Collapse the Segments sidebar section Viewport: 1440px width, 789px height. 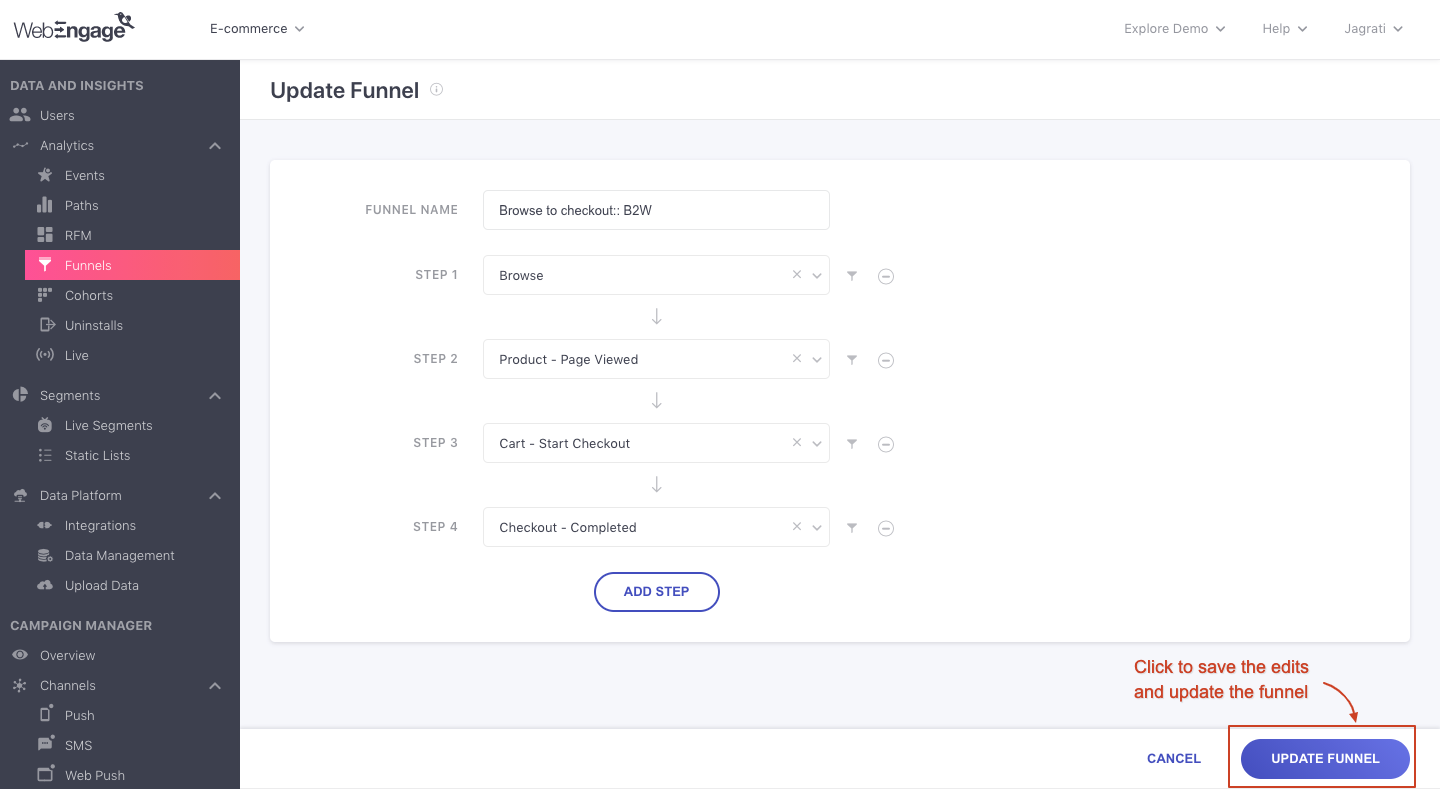(x=215, y=396)
